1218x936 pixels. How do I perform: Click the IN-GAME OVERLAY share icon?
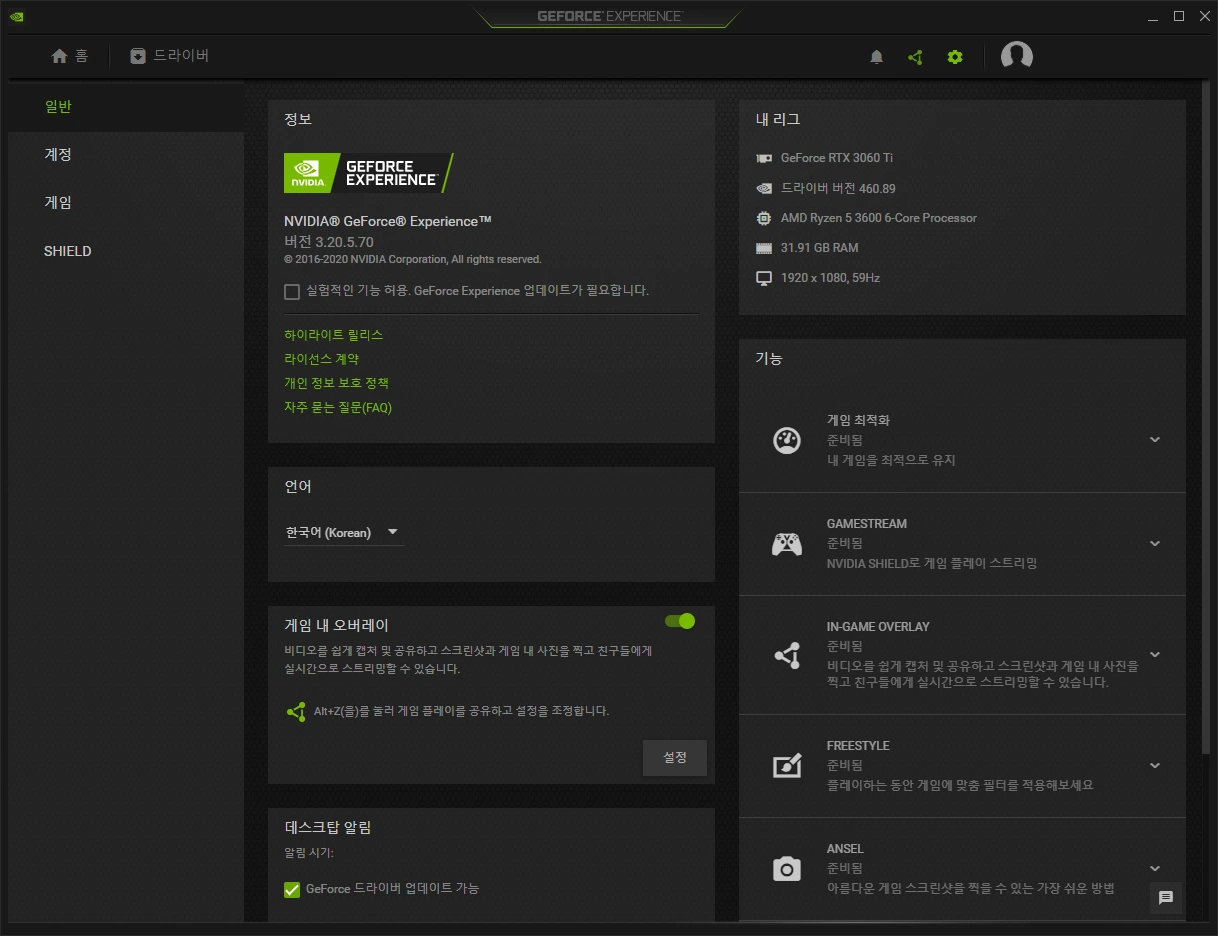[x=787, y=655]
